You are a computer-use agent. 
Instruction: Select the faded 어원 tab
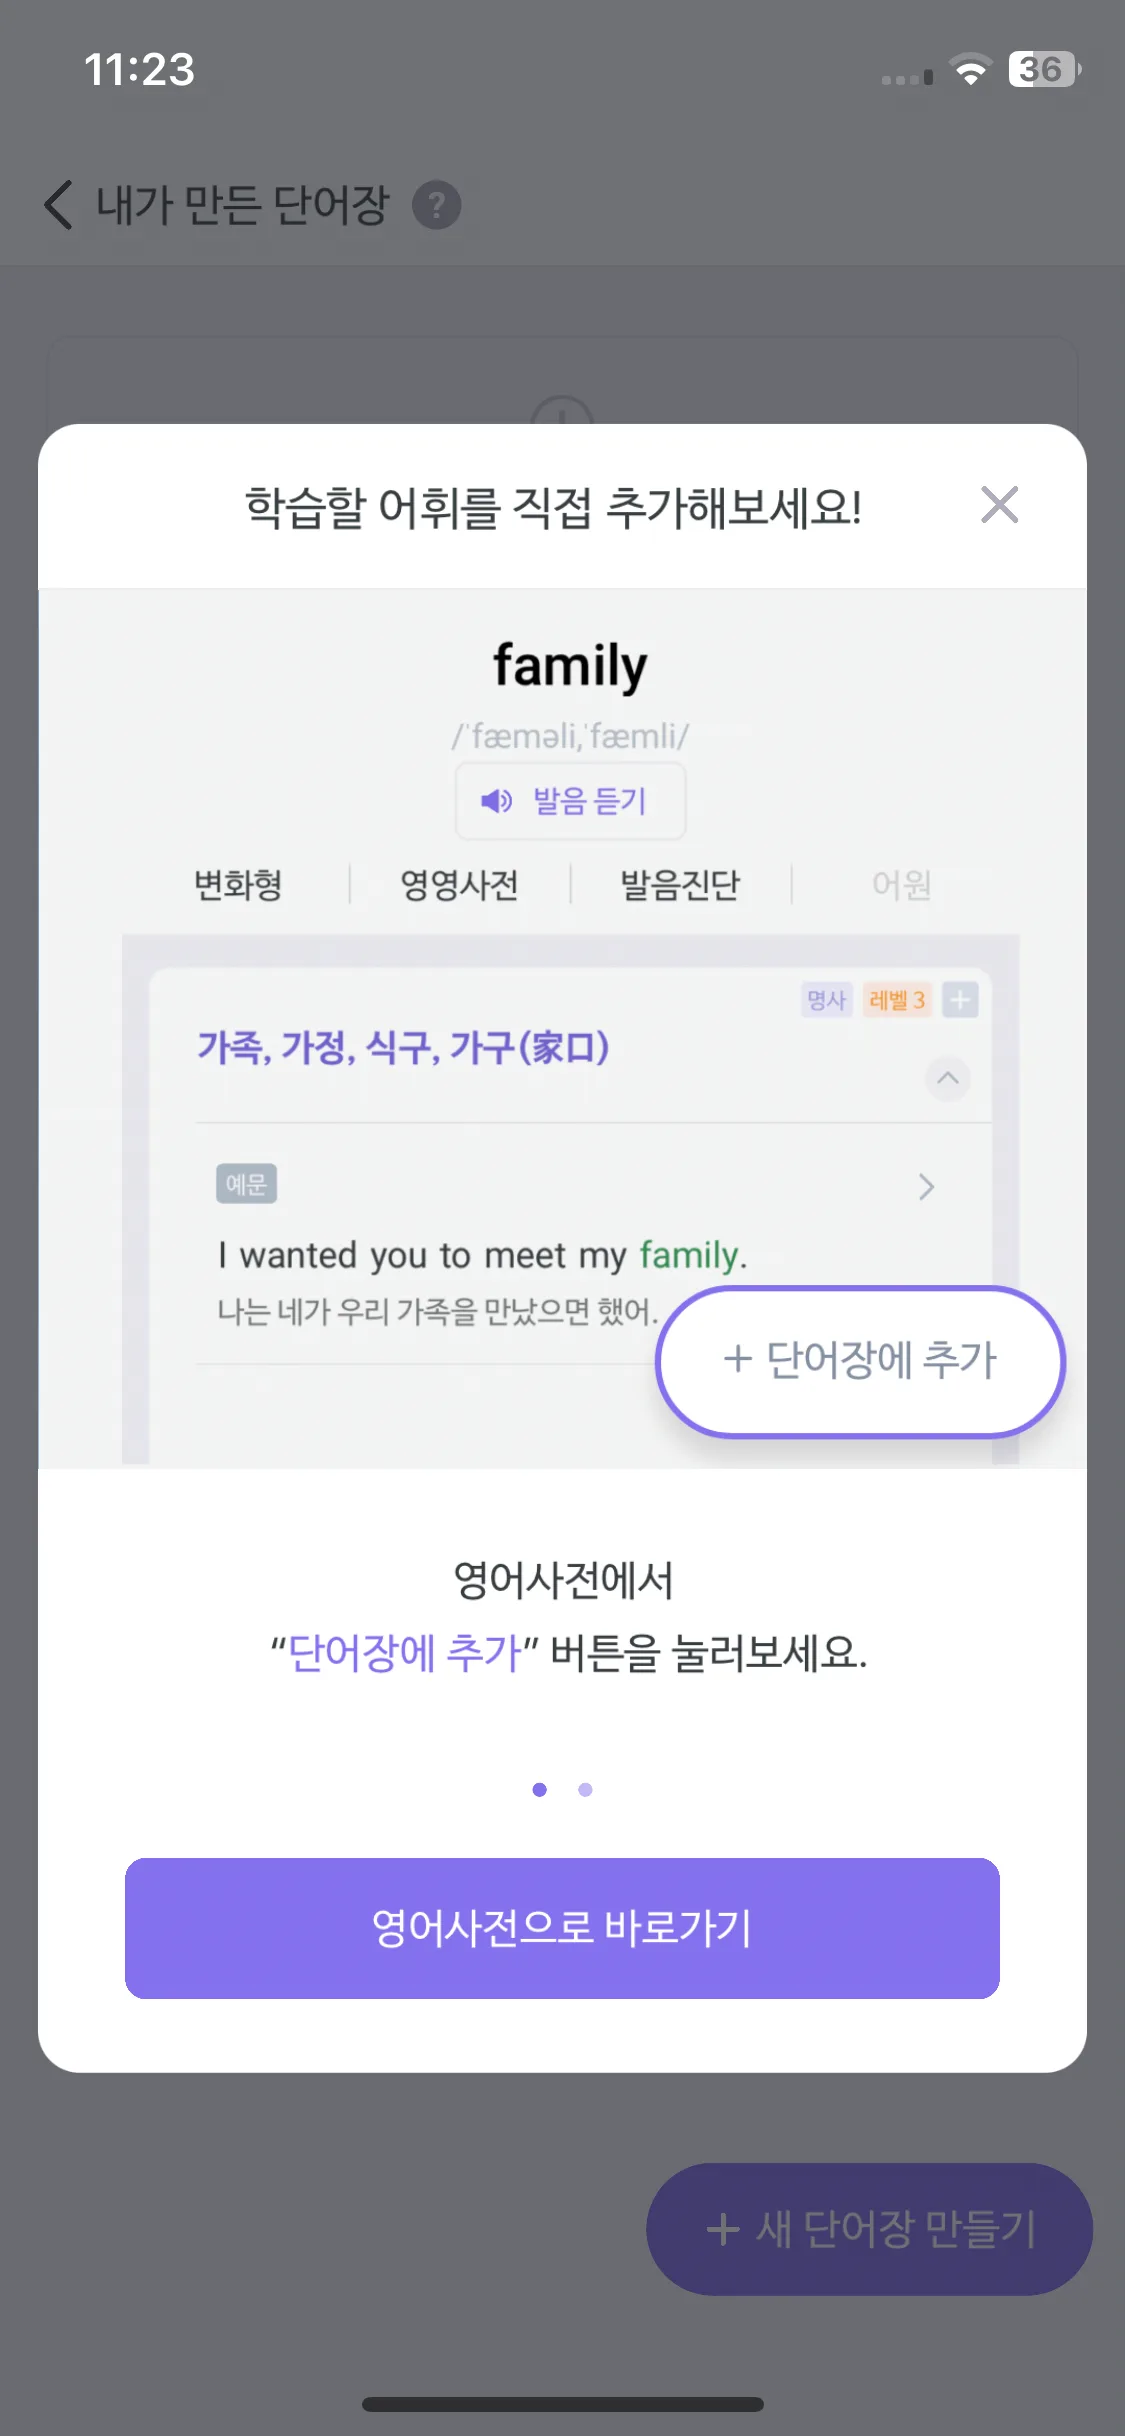(901, 885)
